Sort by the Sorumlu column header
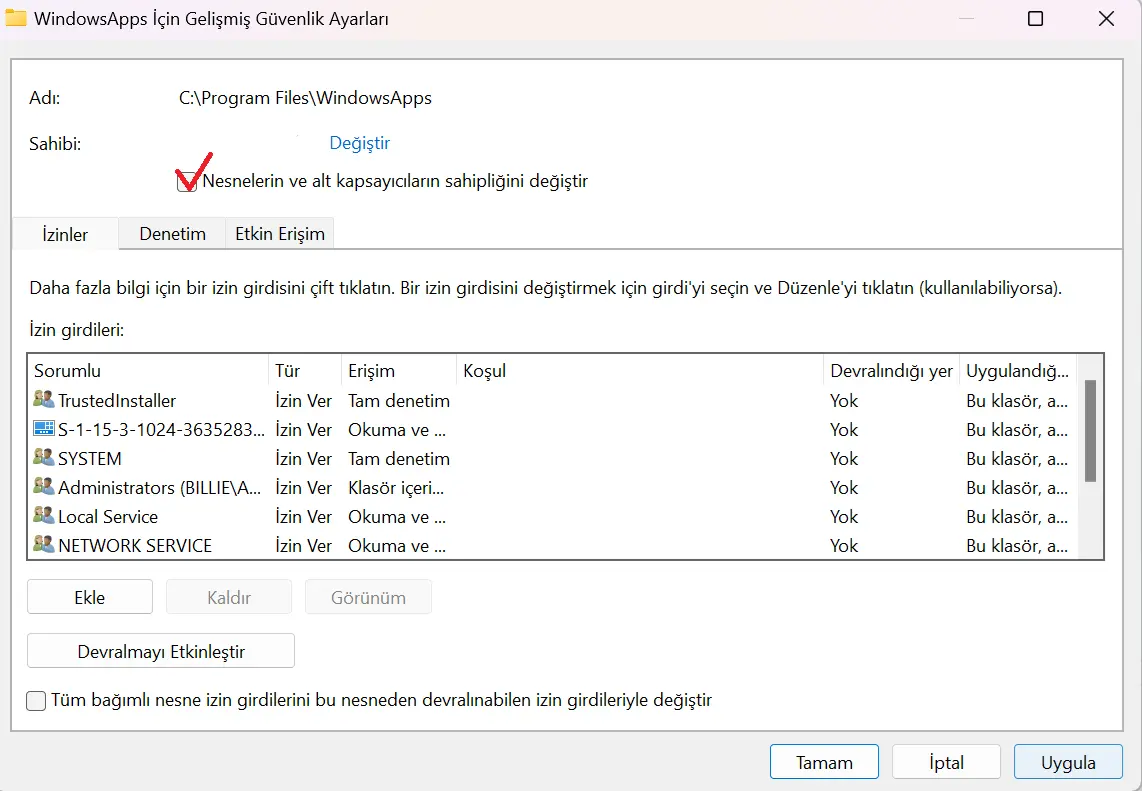1142x791 pixels. (x=149, y=371)
